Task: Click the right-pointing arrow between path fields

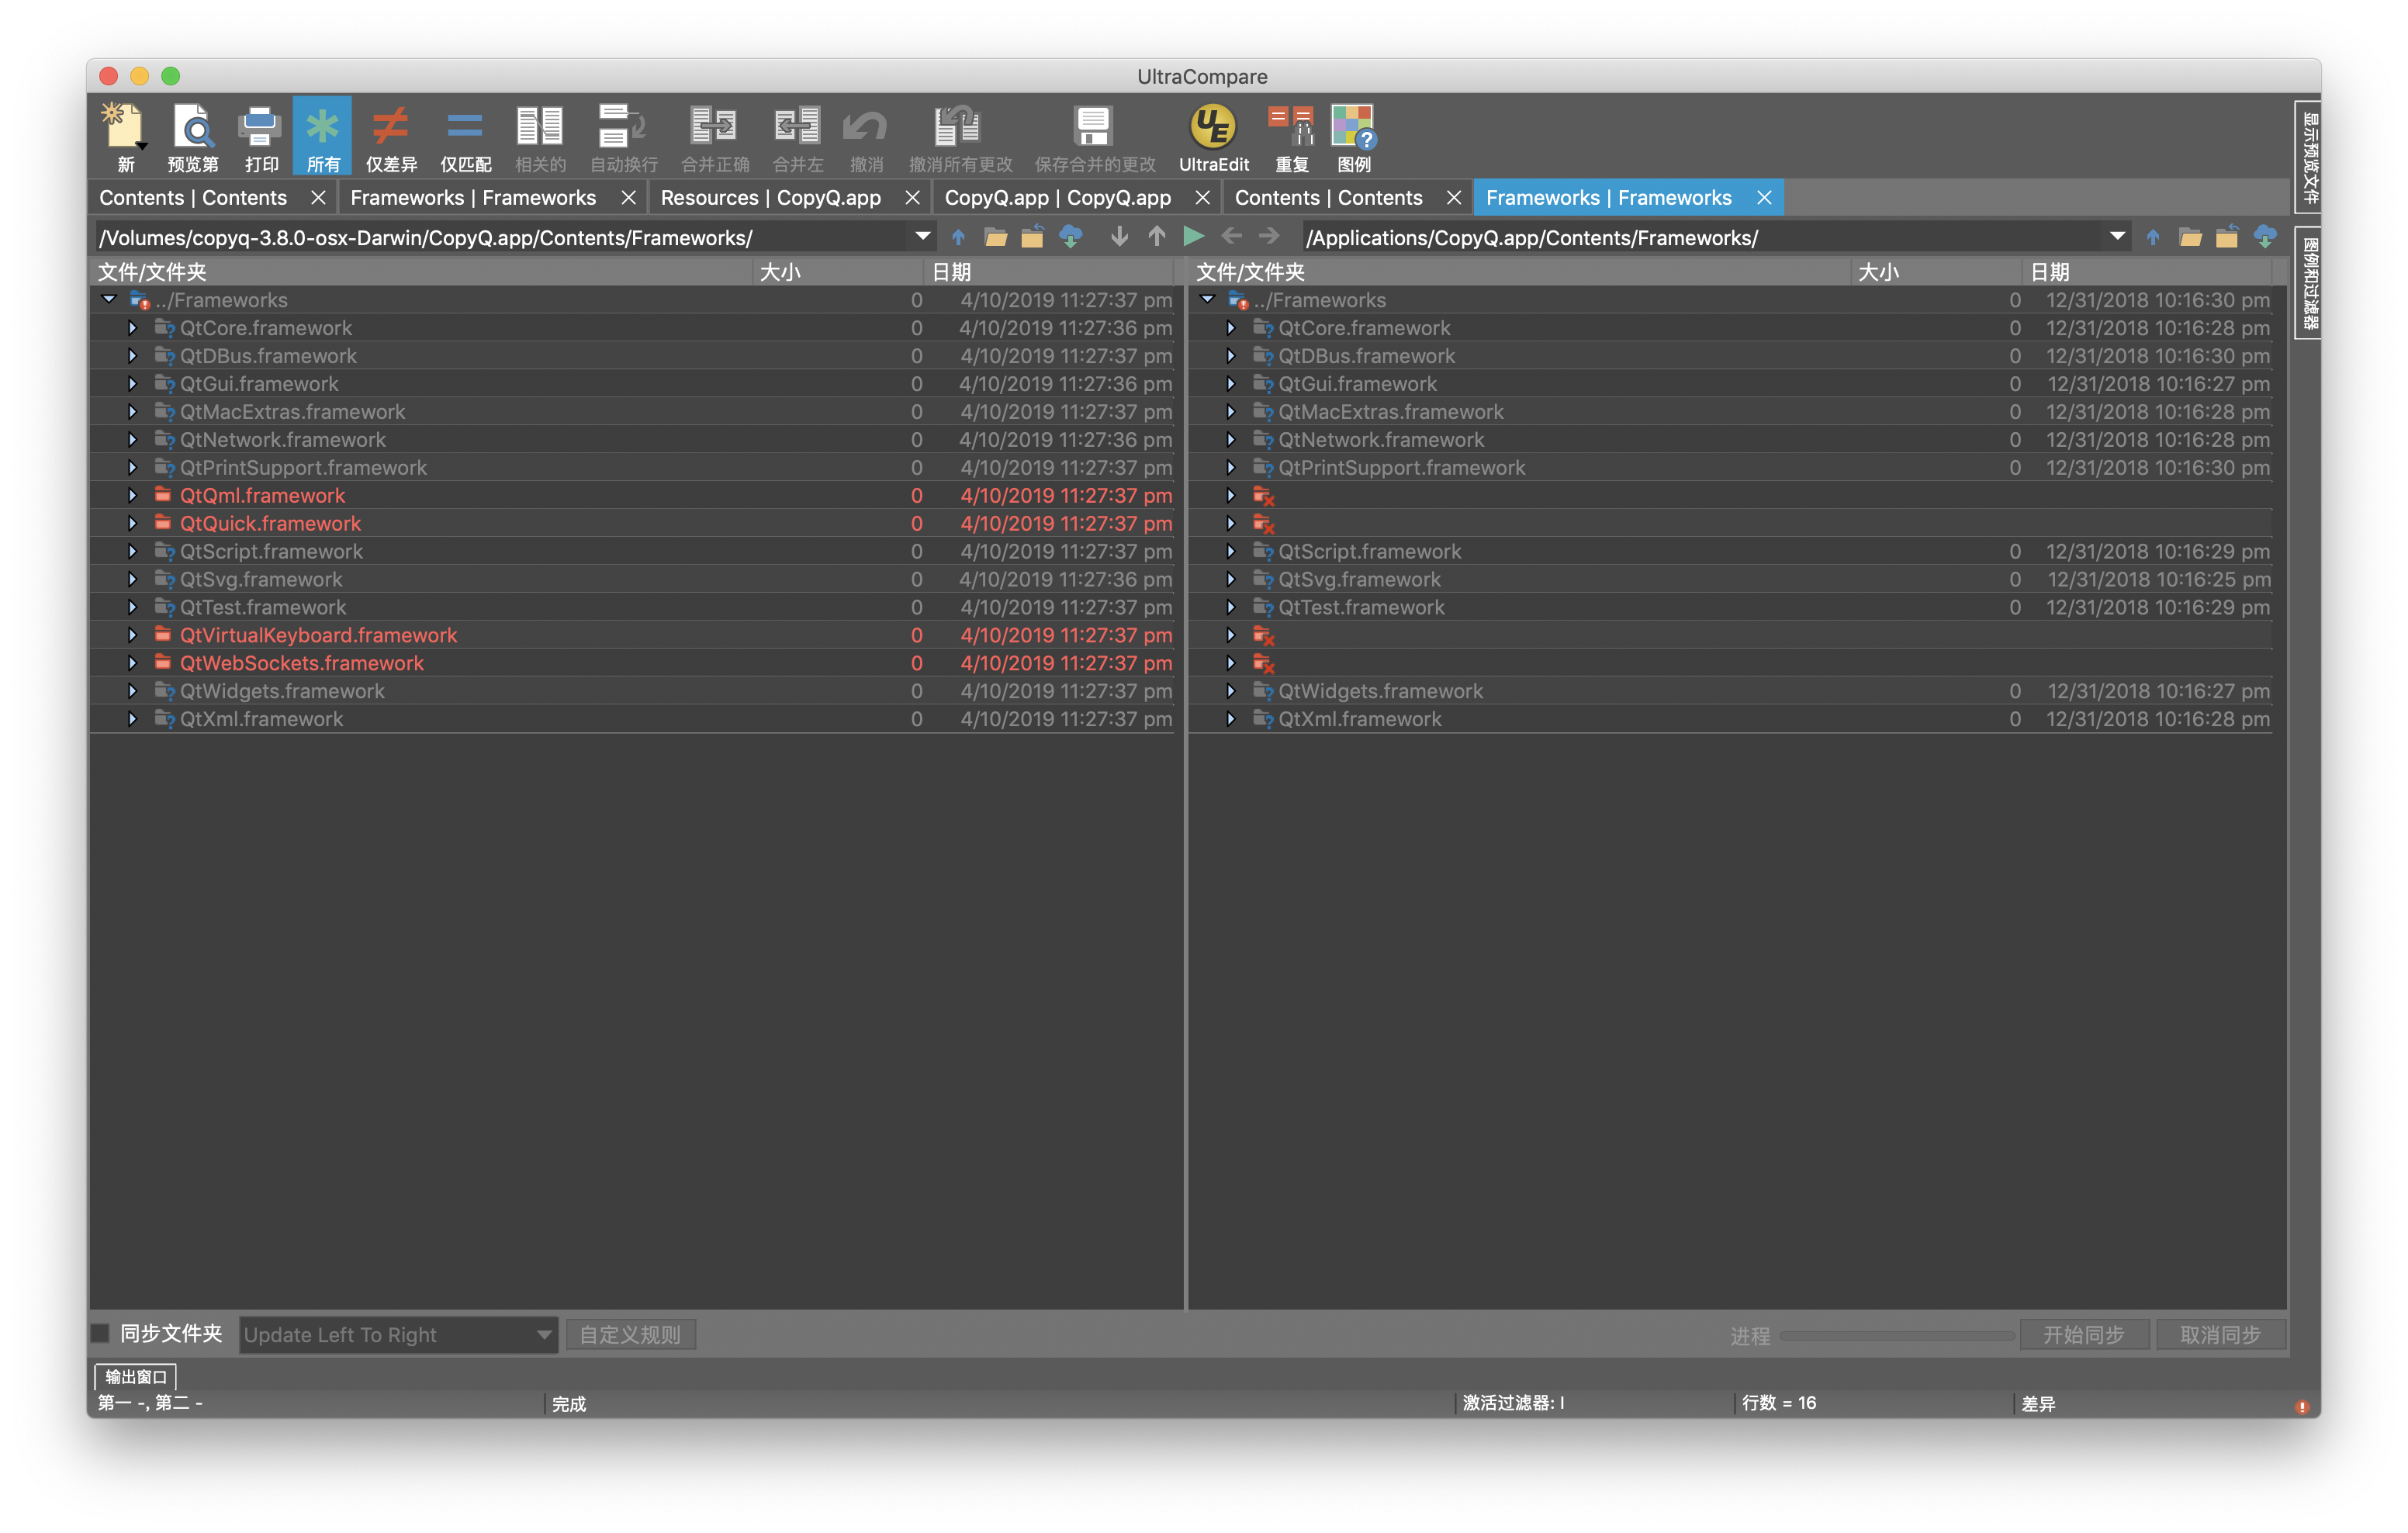Action: [x=1268, y=236]
